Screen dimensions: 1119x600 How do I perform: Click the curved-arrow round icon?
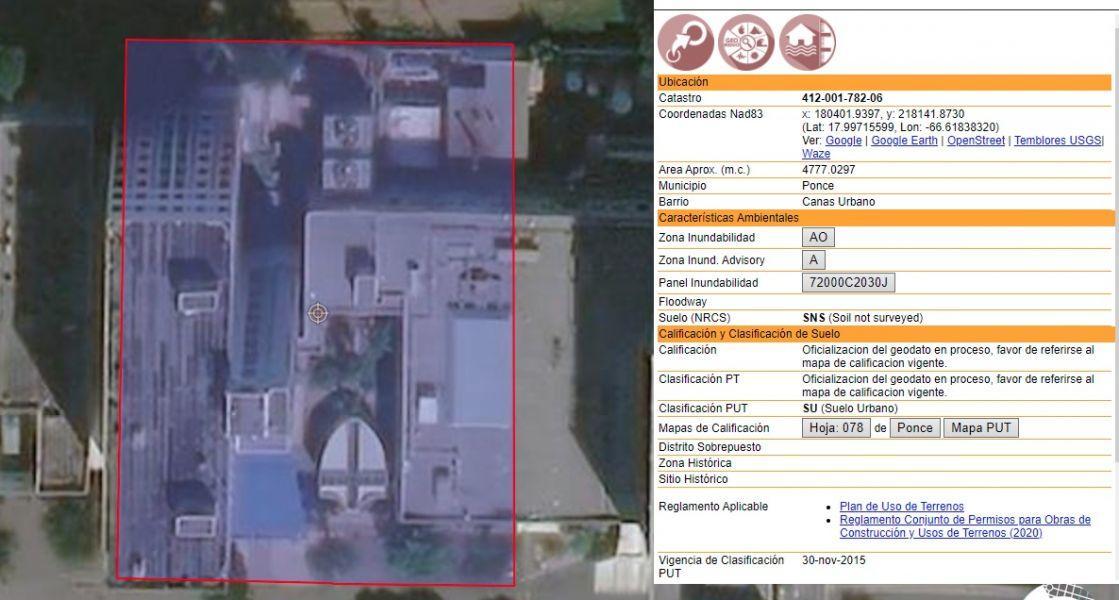(686, 43)
